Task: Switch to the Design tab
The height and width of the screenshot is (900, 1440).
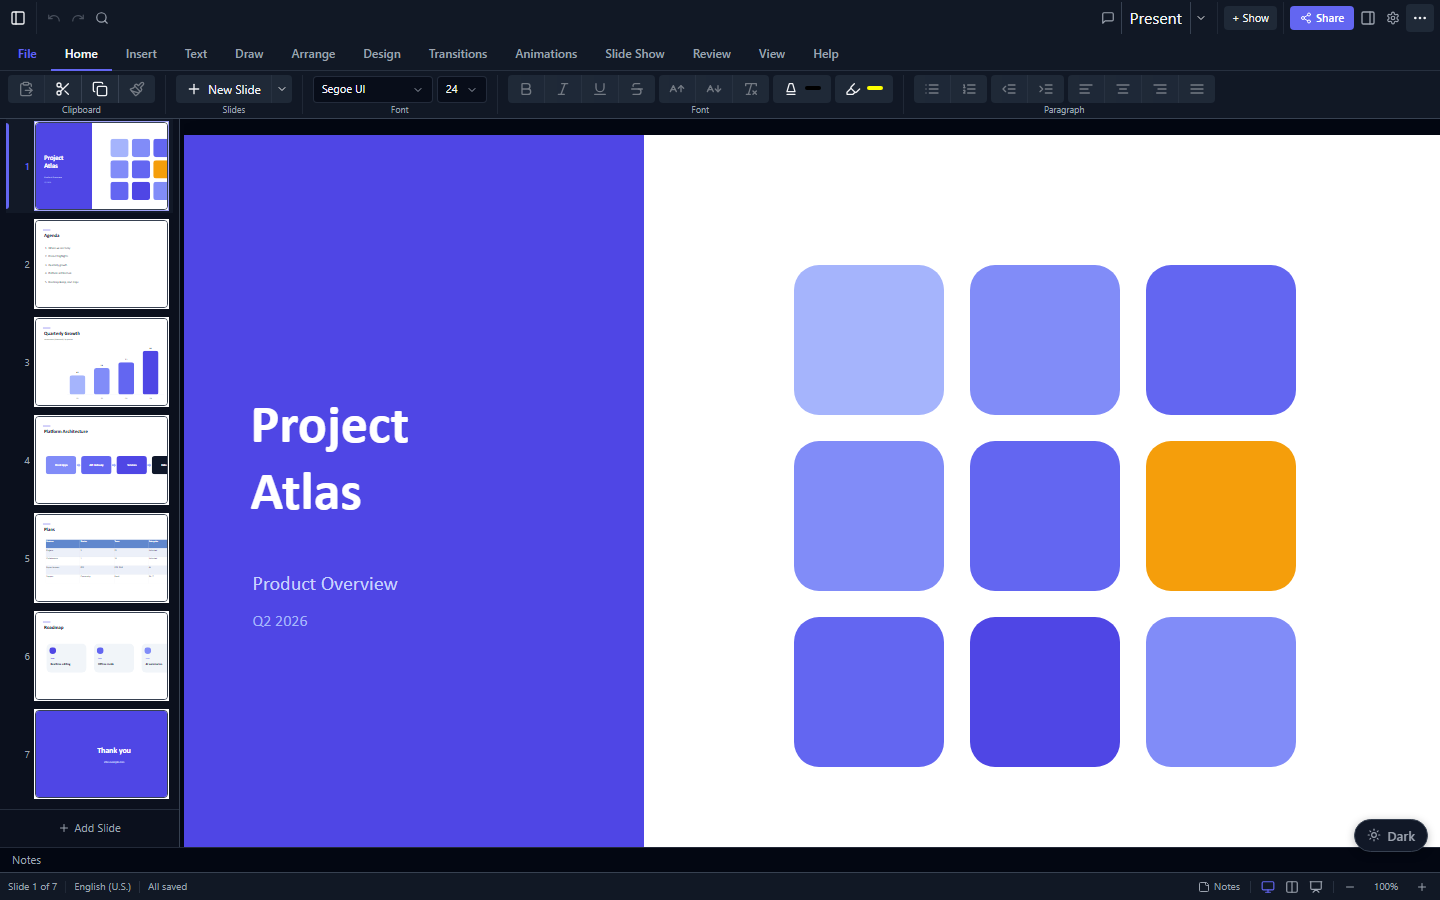Action: [x=382, y=54]
